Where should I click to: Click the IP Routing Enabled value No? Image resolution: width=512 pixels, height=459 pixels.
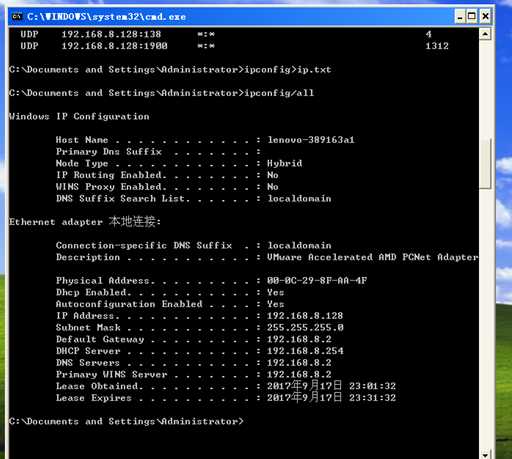pos(273,175)
